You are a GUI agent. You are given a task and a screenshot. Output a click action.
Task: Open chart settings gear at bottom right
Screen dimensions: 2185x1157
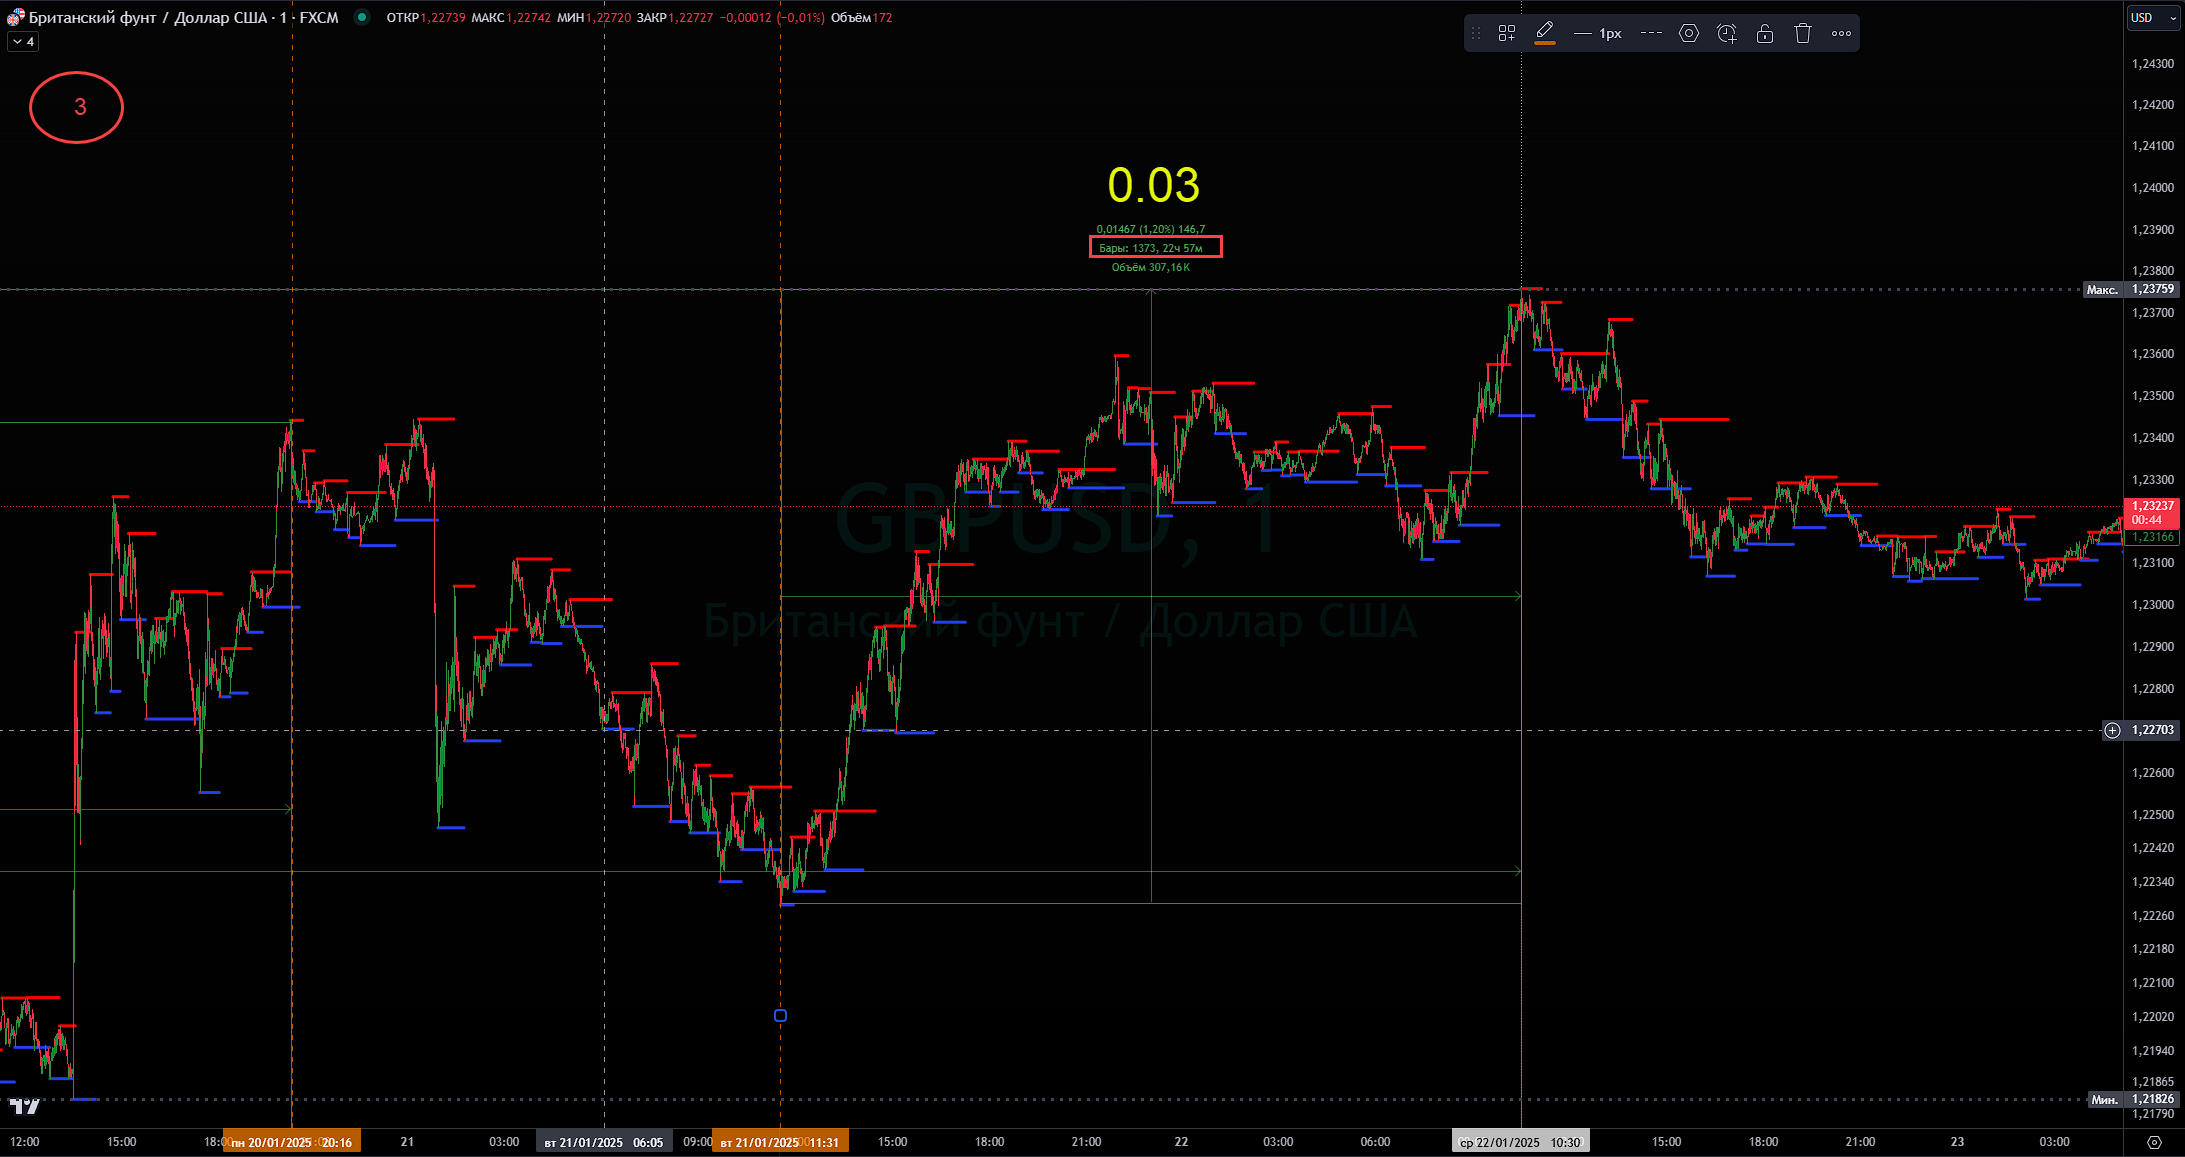2154,1142
